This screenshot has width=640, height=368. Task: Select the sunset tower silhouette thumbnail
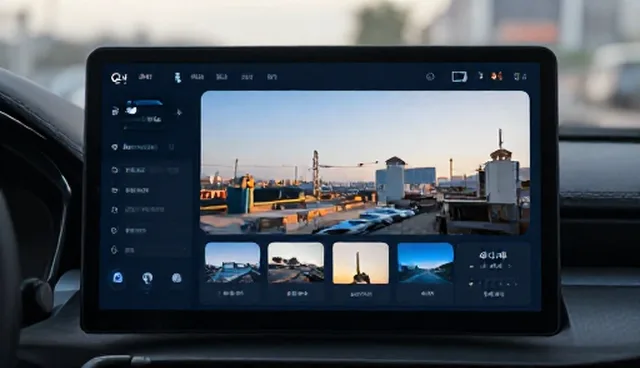(360, 263)
